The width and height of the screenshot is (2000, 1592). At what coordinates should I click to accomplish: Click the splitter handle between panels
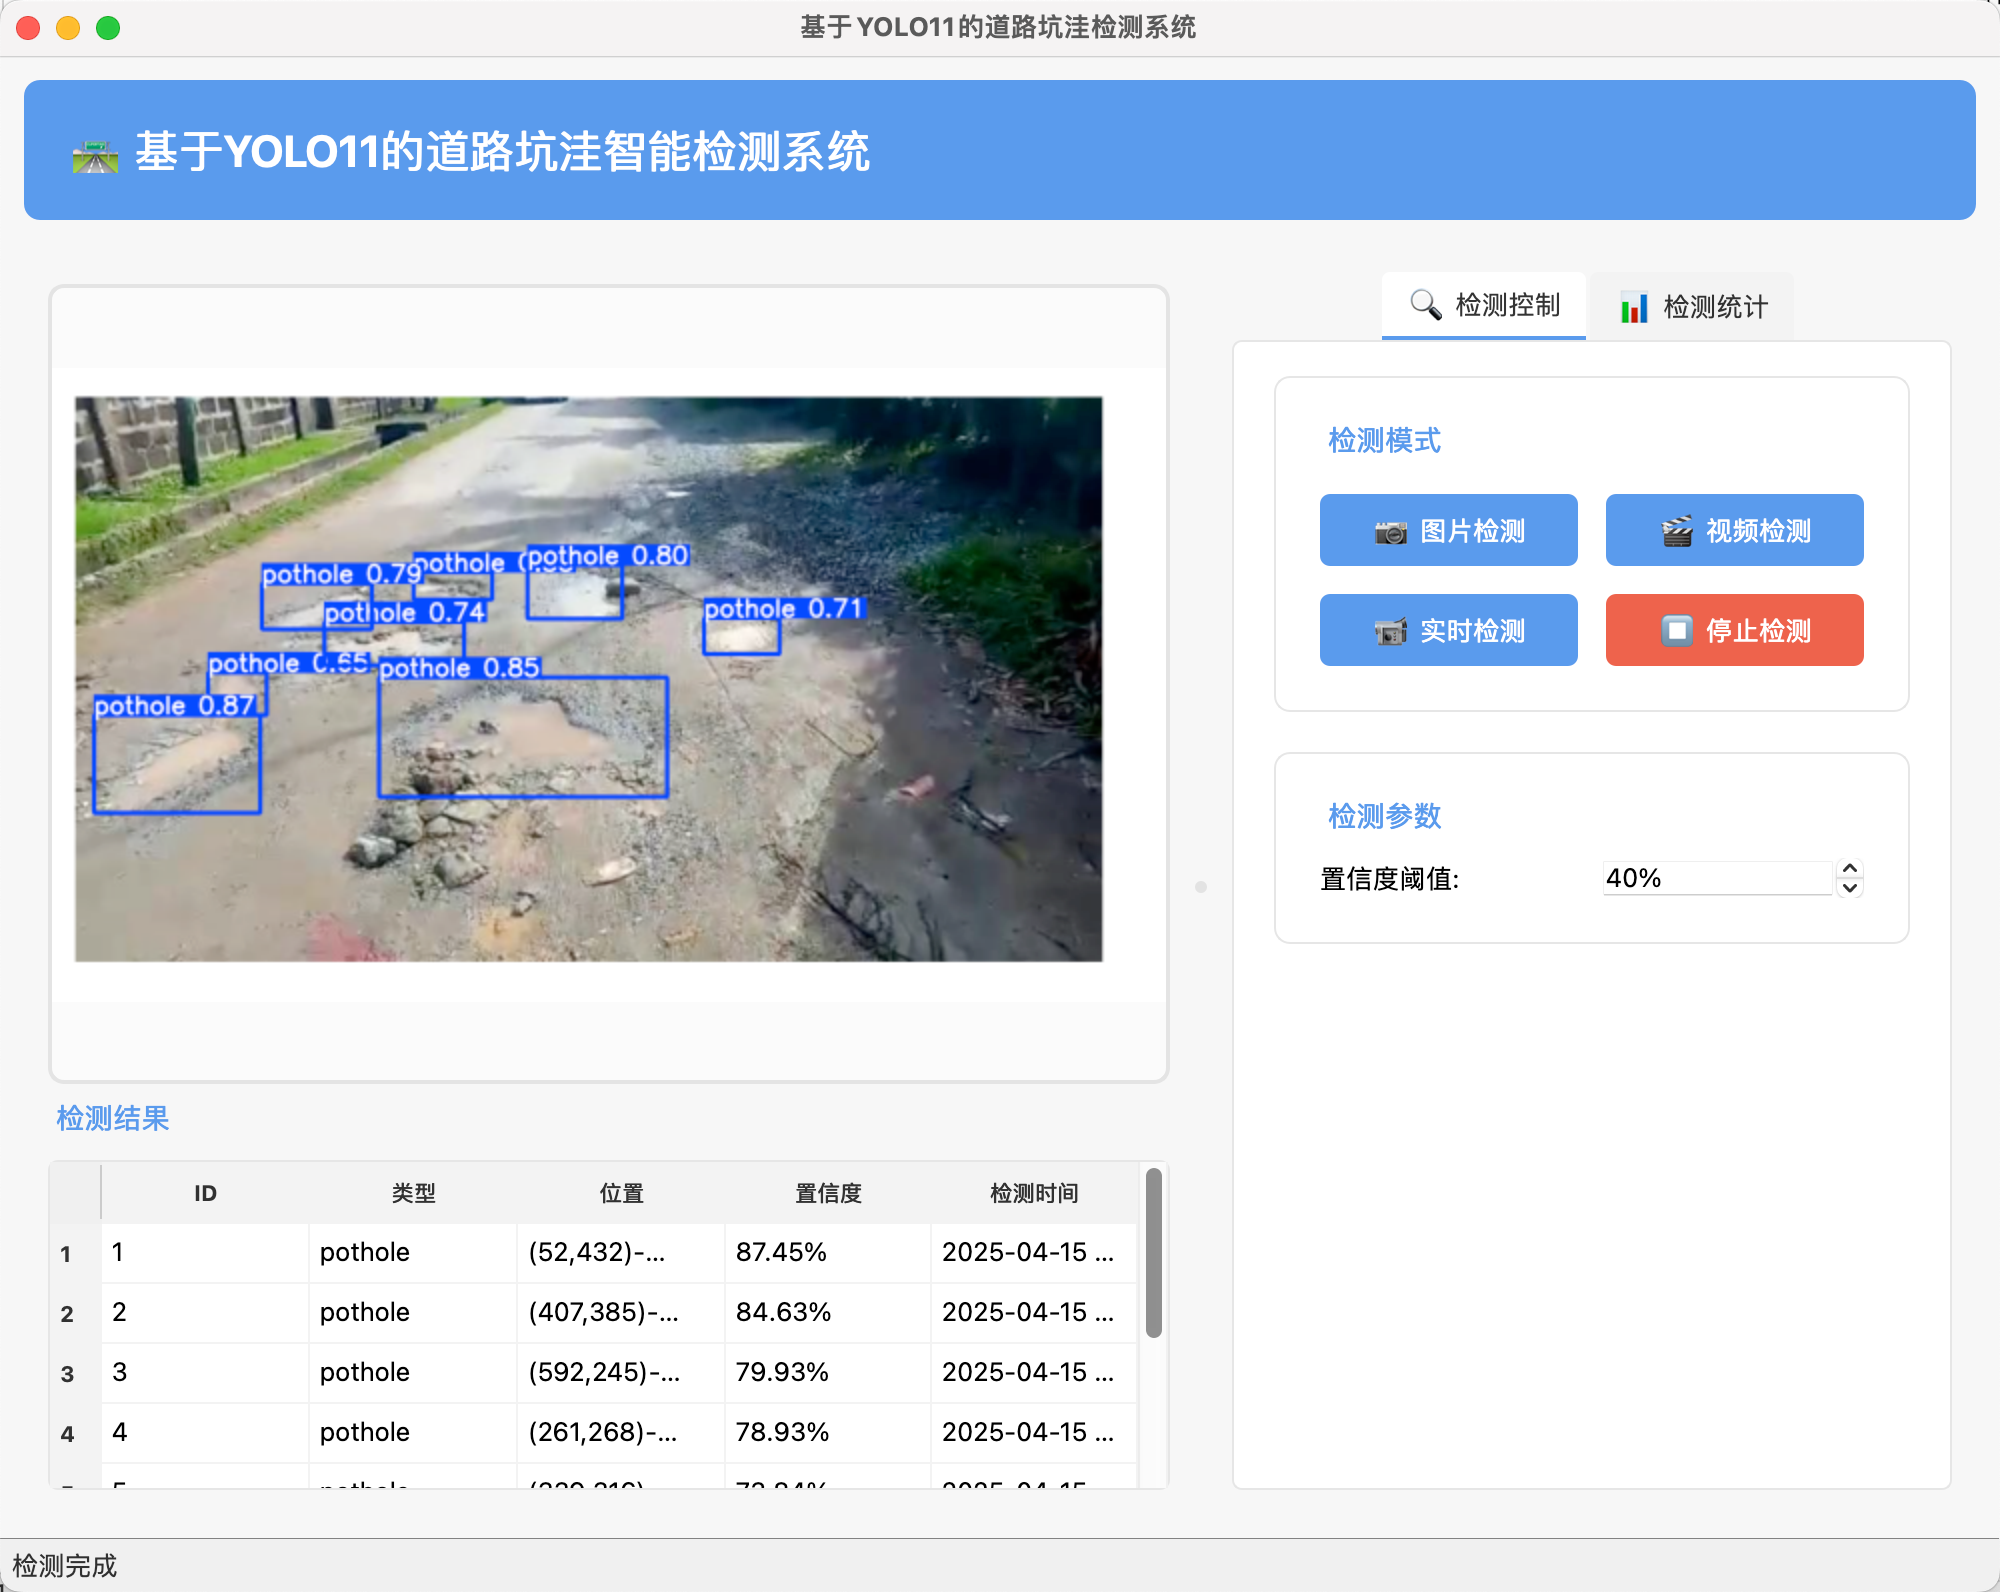point(1201,886)
